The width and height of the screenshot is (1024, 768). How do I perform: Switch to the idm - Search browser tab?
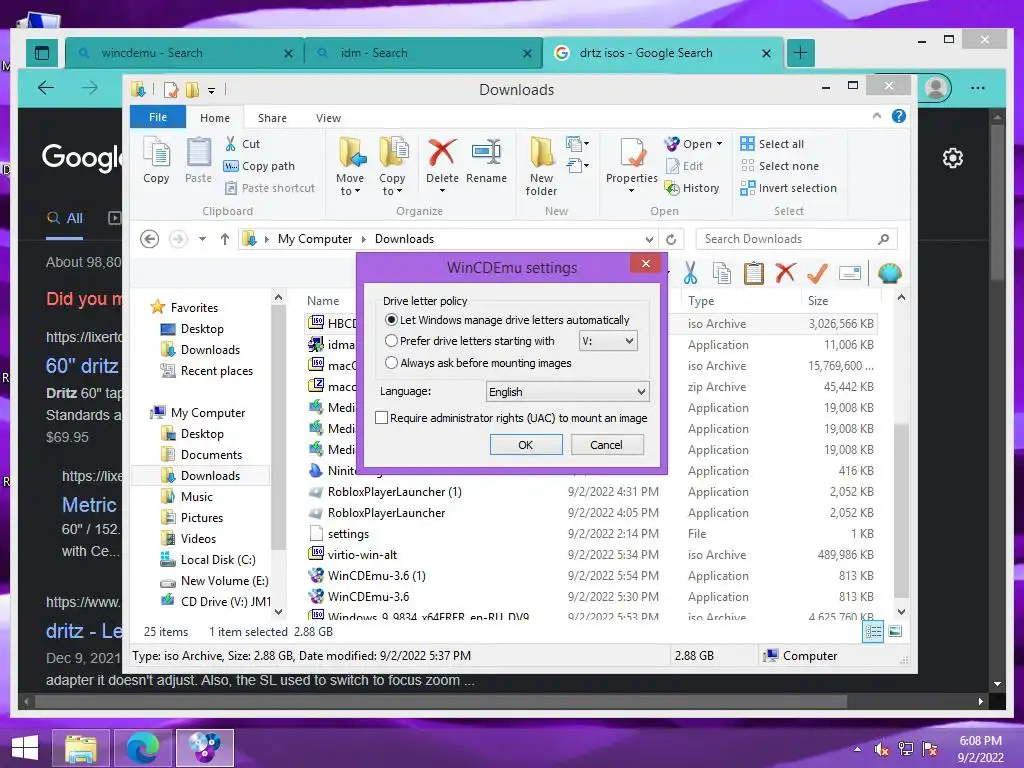(423, 53)
